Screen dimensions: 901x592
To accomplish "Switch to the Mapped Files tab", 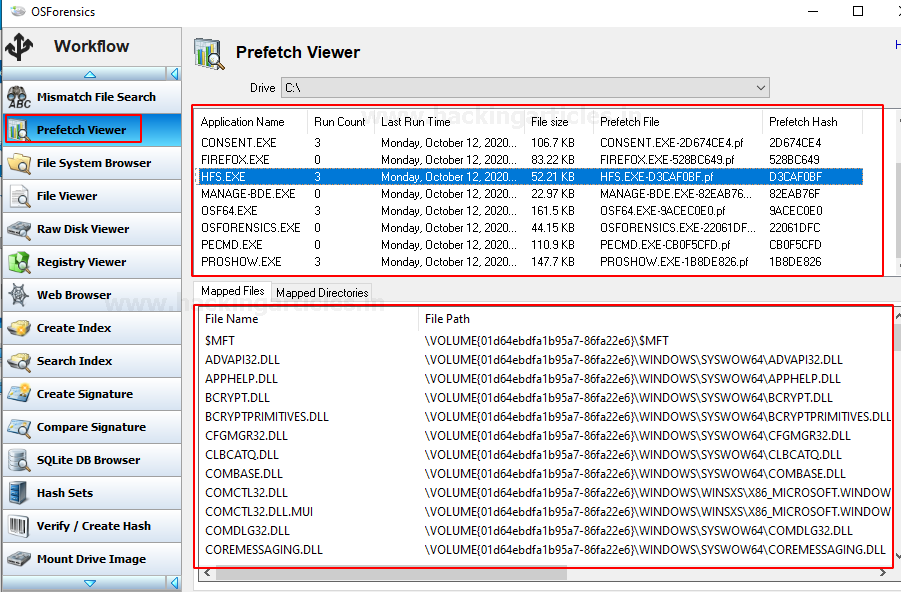I will click(x=232, y=291).
